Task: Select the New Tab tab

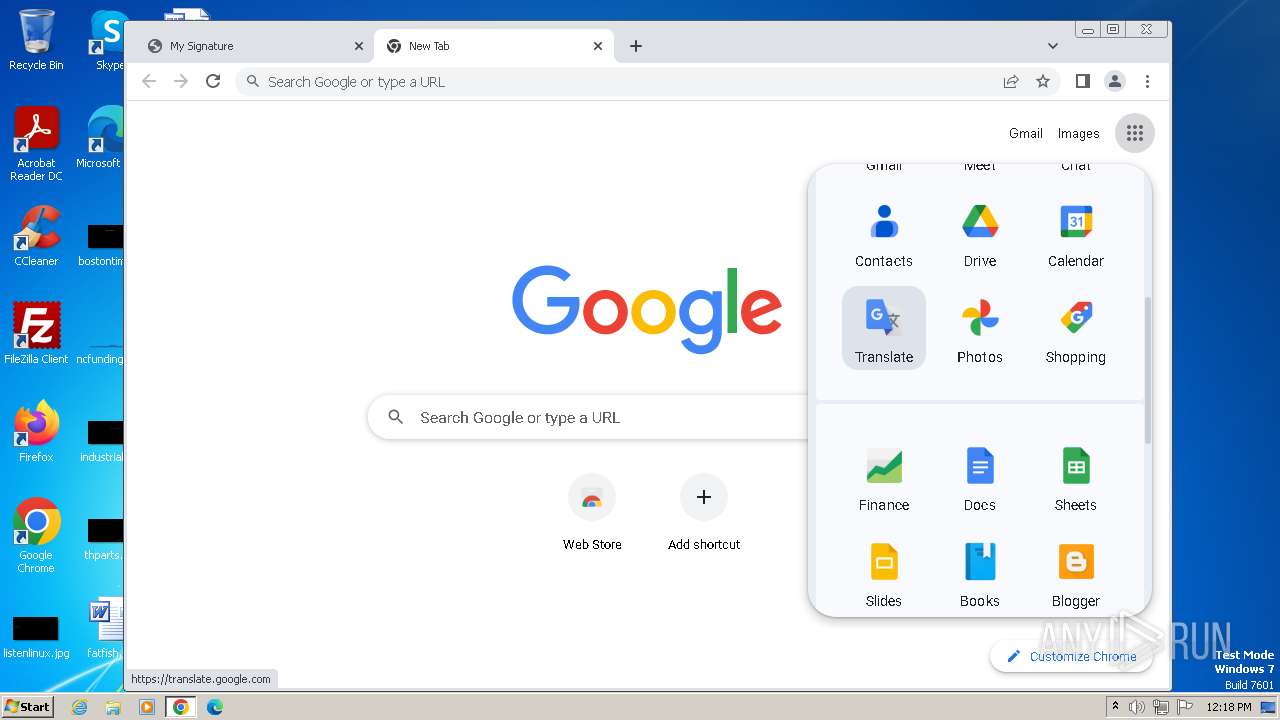Action: tap(496, 46)
